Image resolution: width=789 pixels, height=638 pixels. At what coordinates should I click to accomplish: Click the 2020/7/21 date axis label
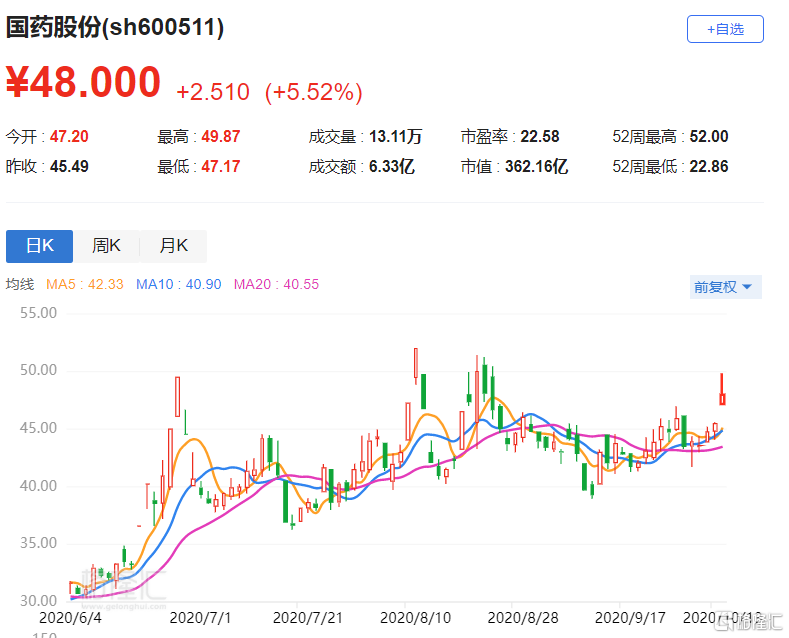pos(307,618)
